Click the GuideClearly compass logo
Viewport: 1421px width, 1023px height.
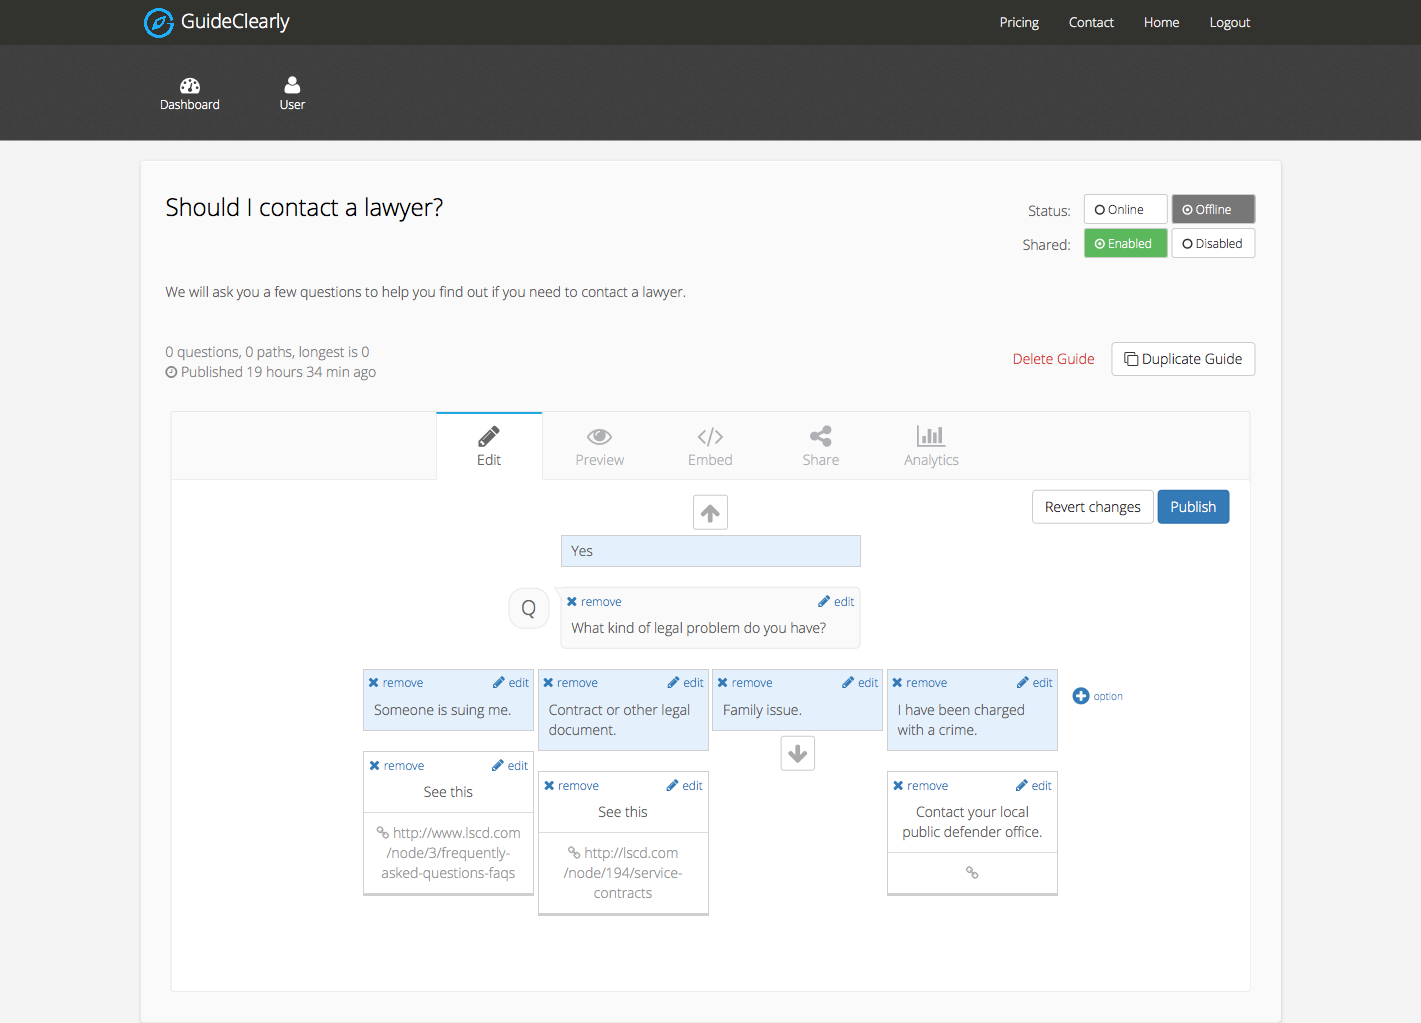click(158, 22)
